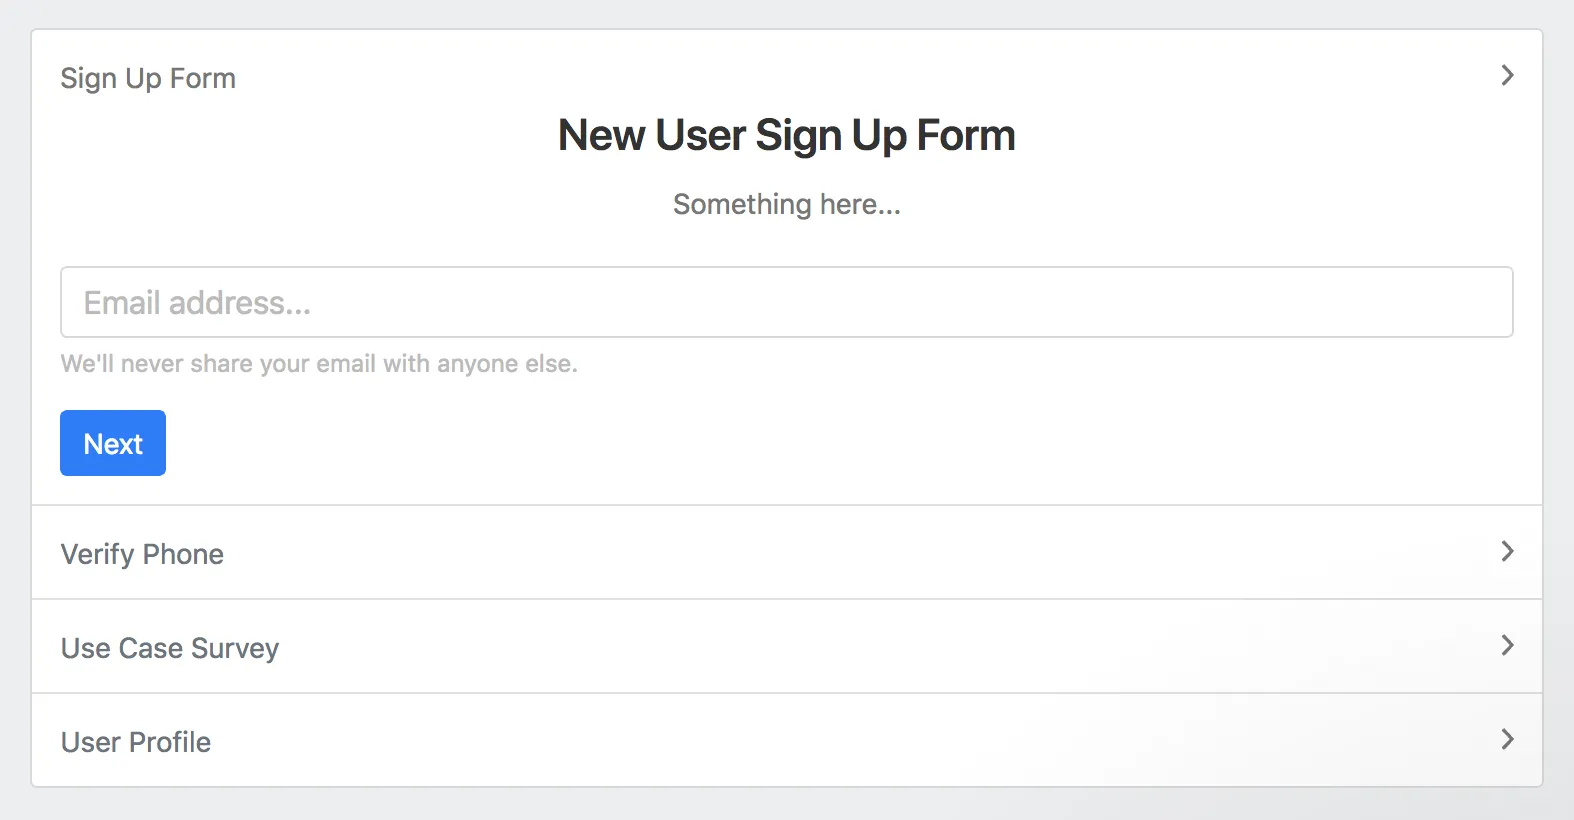1574x820 pixels.
Task: Click the 'Something here...' subtitle text
Action: [786, 205]
